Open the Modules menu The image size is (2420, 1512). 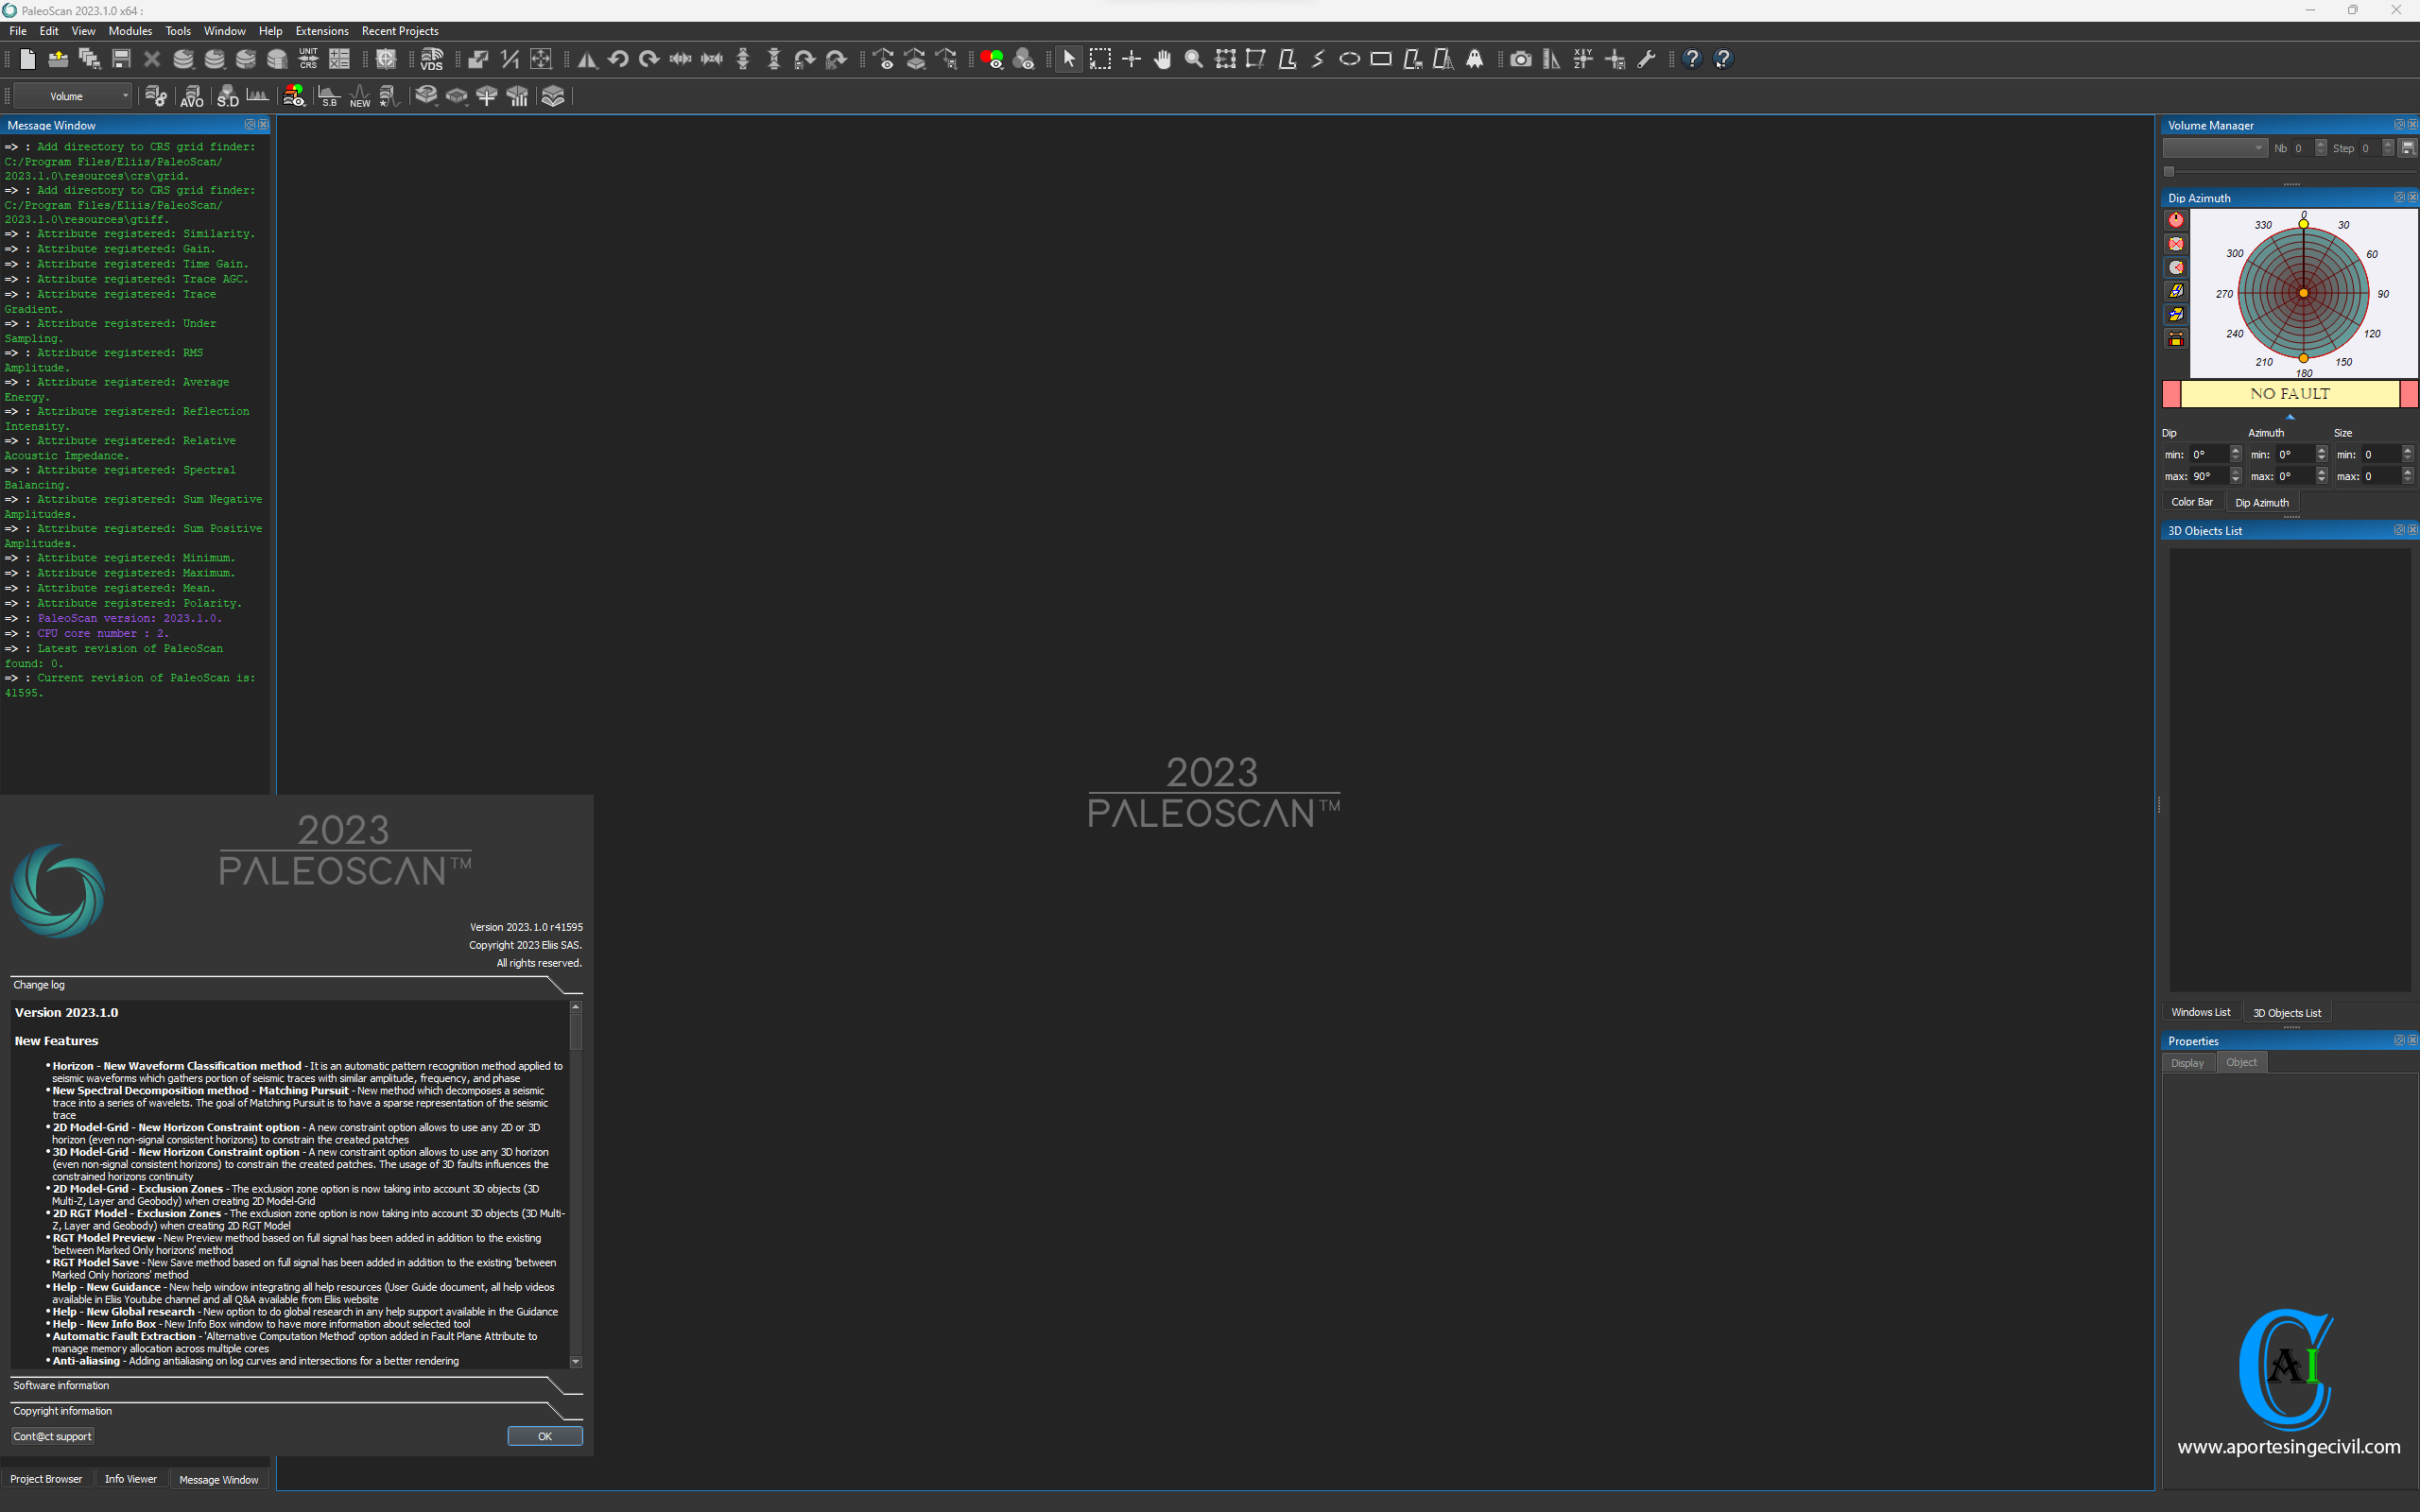(130, 31)
